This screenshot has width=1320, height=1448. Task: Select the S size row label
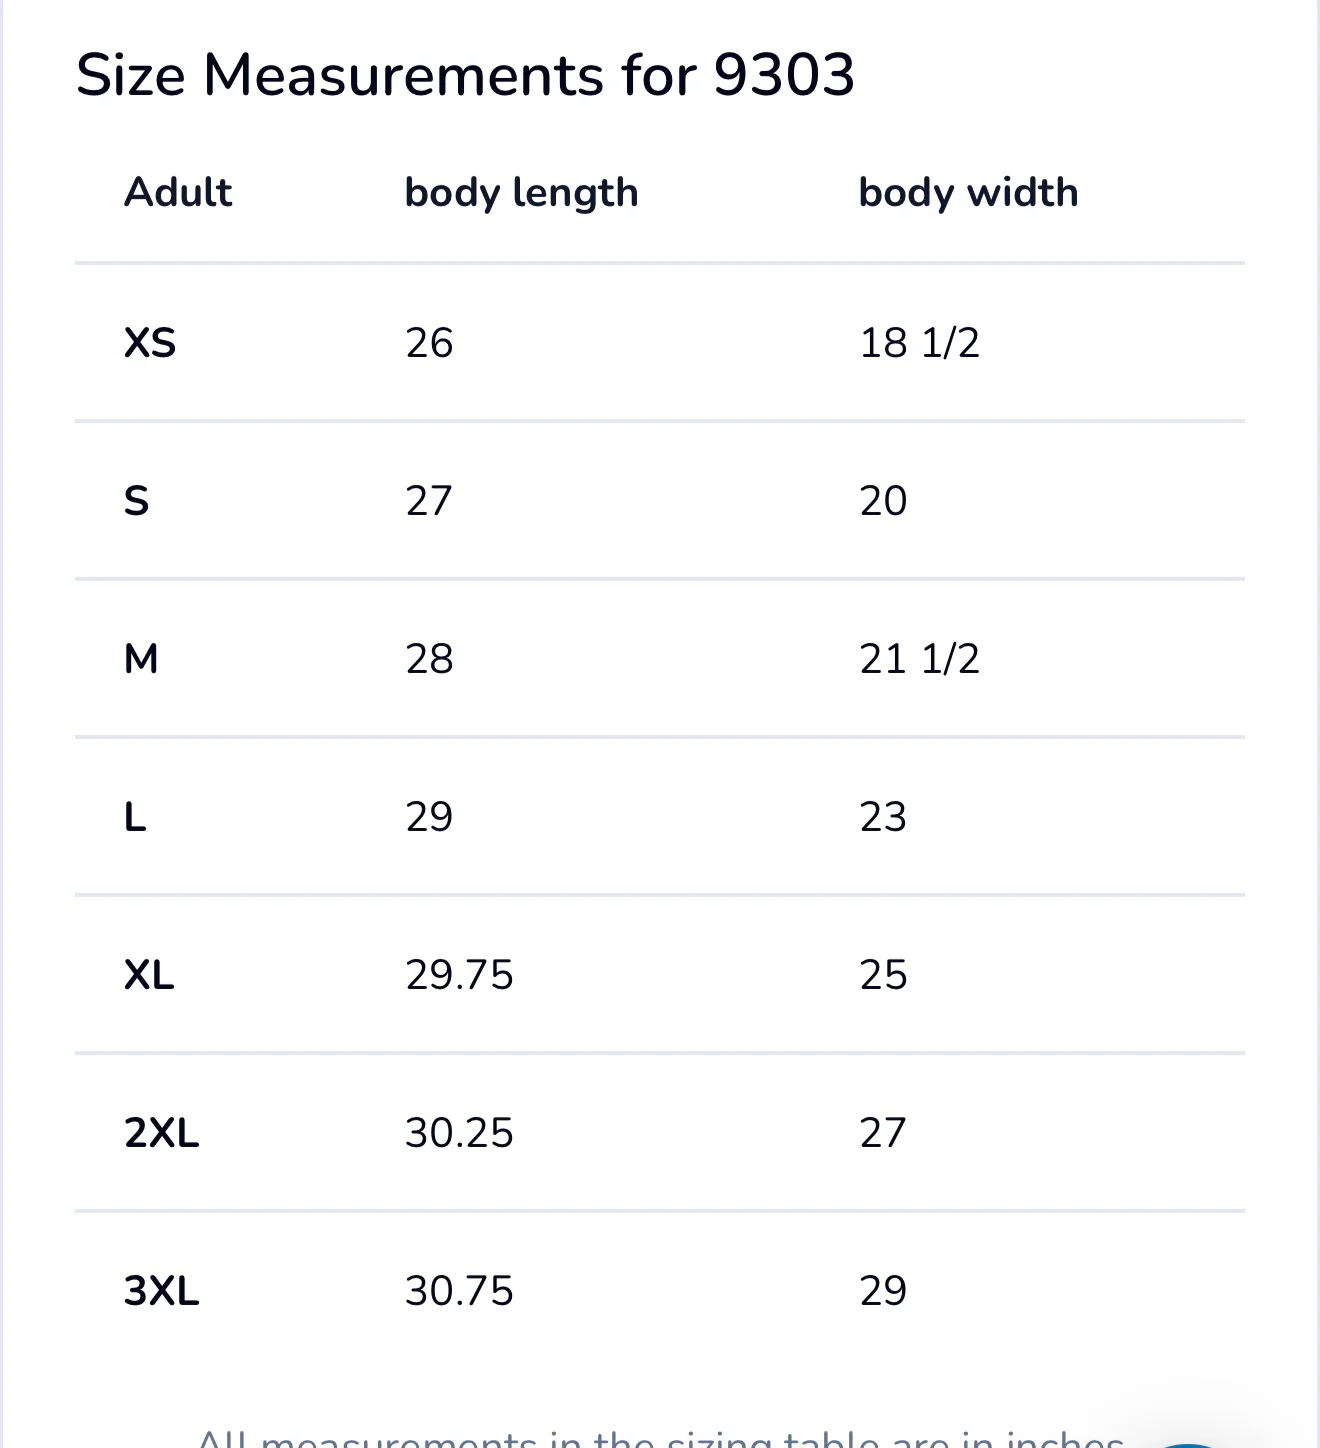pos(136,501)
